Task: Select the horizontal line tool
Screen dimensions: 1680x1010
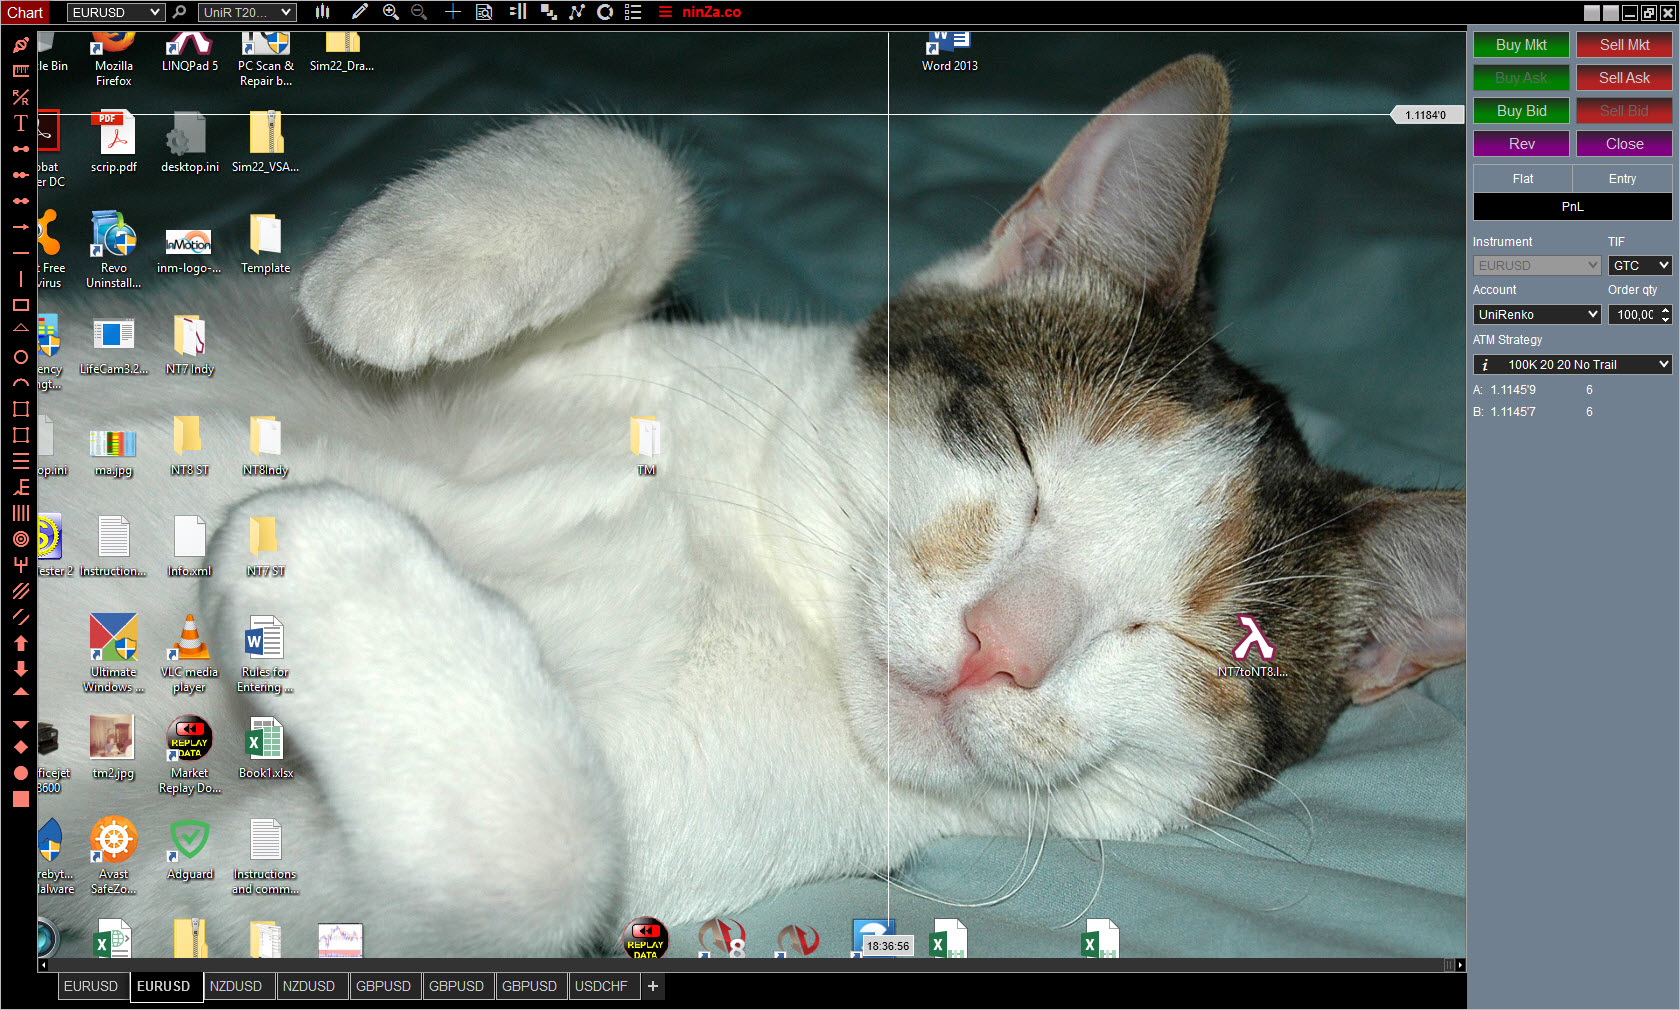Action: click(x=20, y=253)
